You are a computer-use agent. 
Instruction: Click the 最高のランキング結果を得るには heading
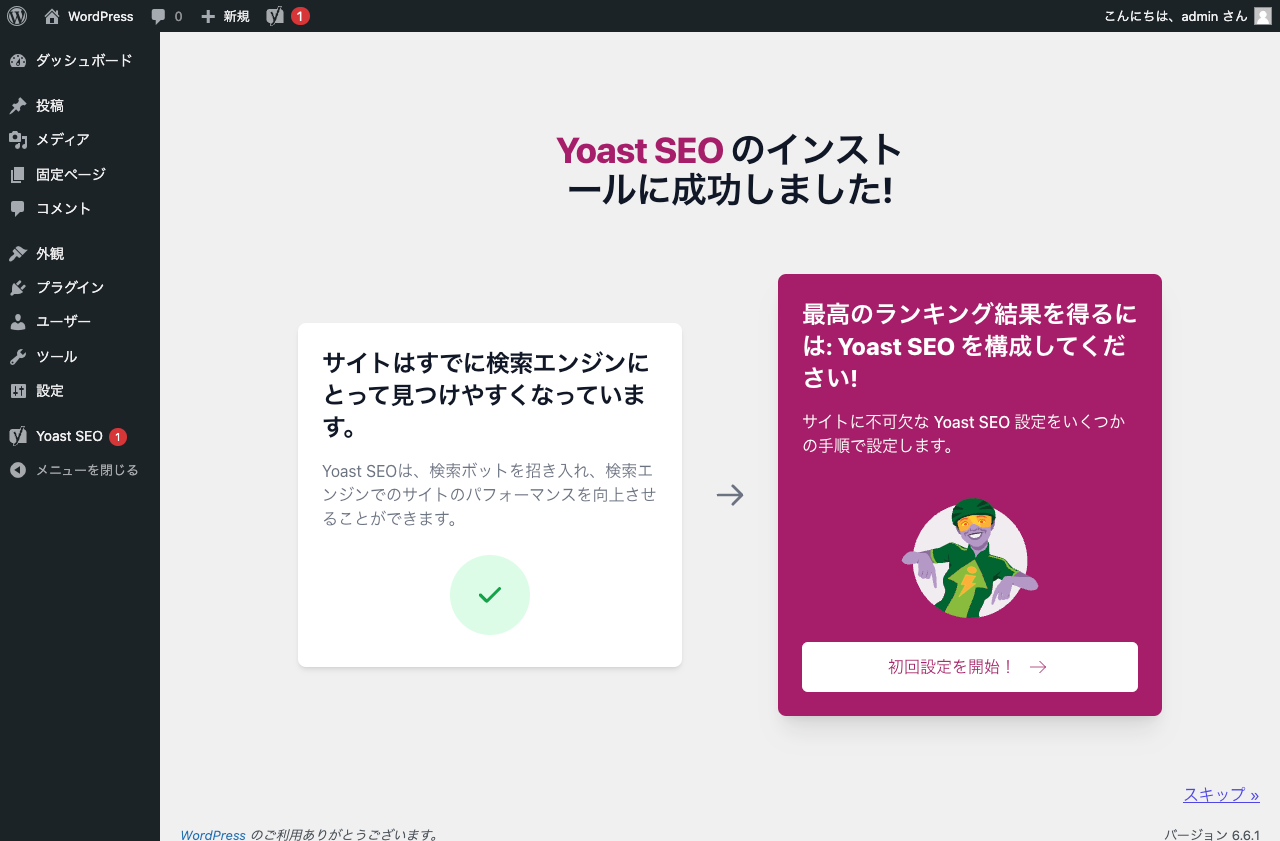(969, 346)
